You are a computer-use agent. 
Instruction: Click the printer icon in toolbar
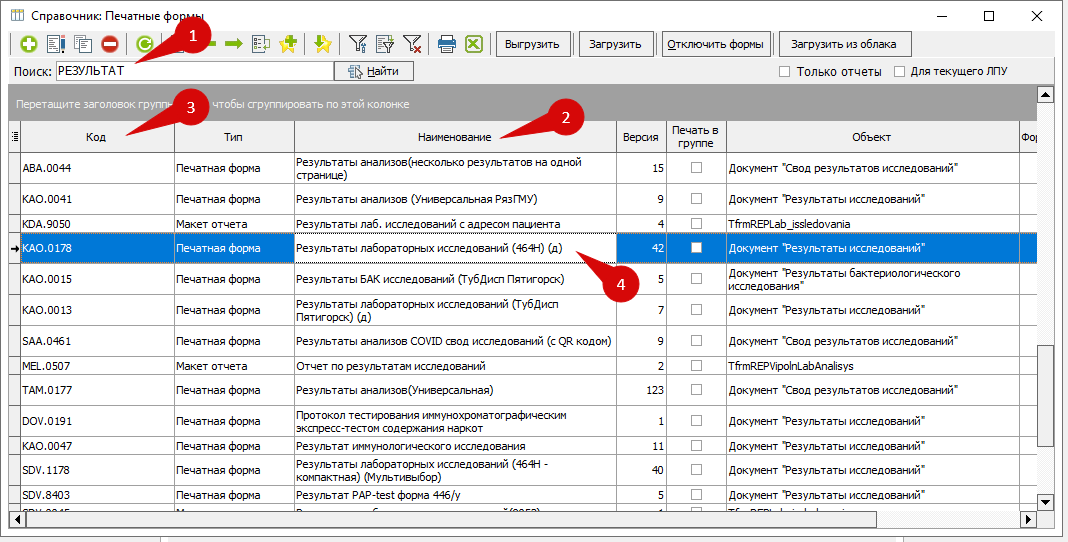click(x=446, y=44)
